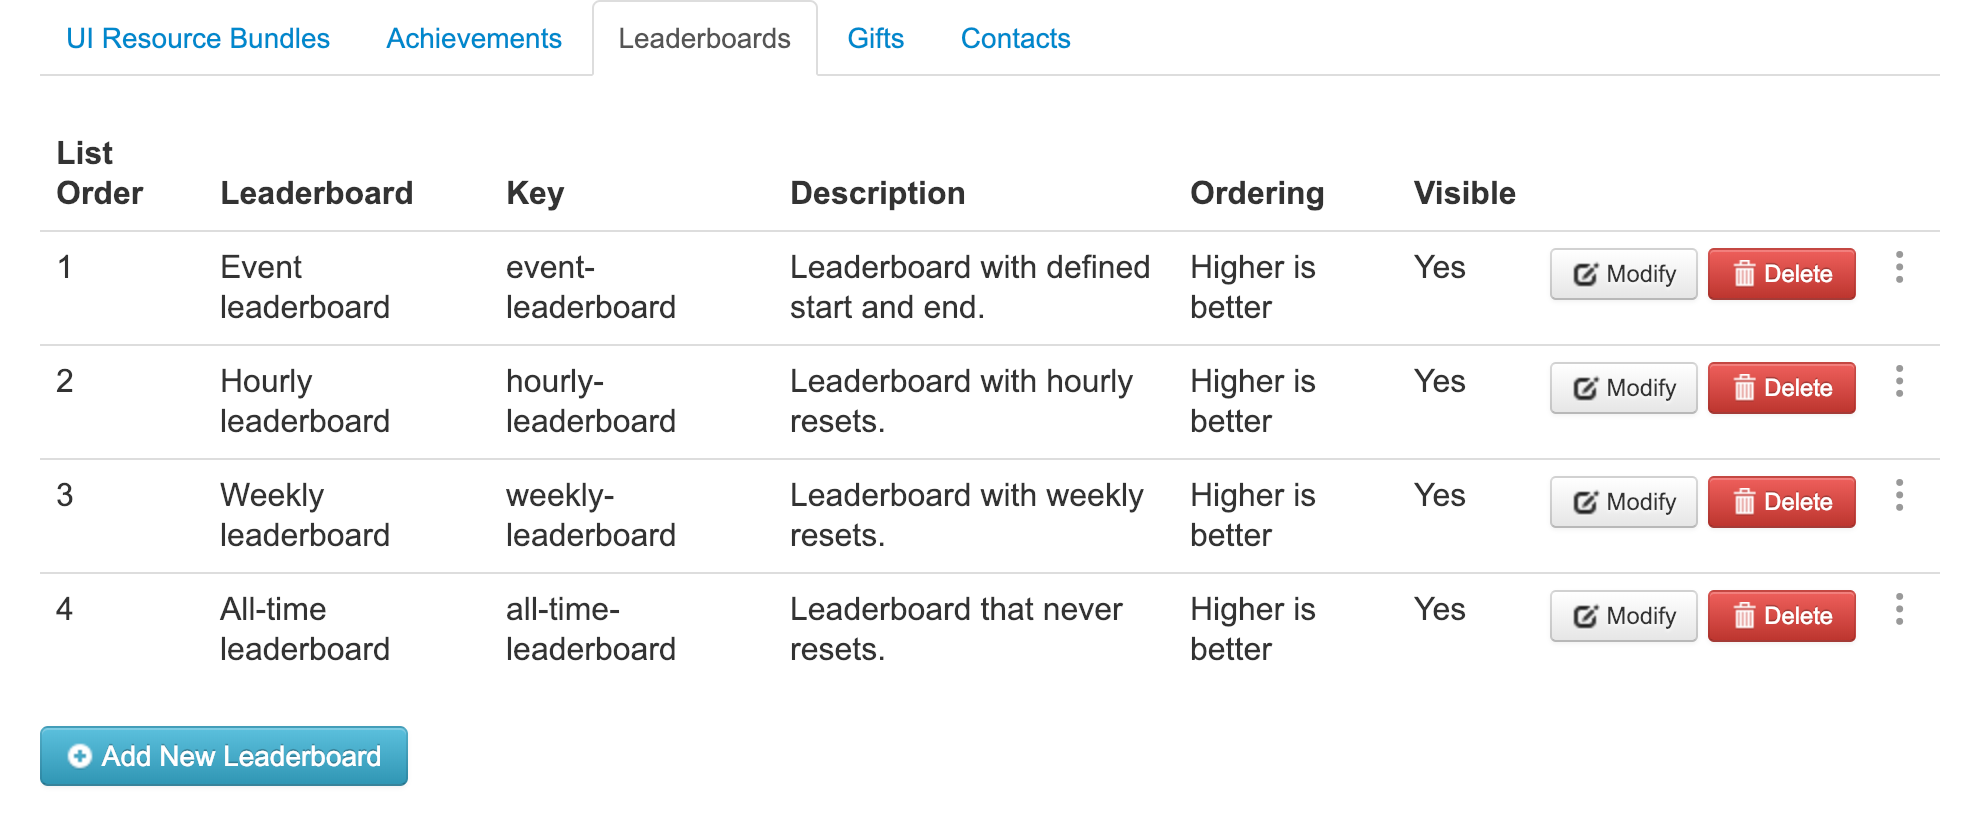The height and width of the screenshot is (830, 1982).
Task: Click the trash icon for Hourly leaderboard
Action: (x=1746, y=388)
